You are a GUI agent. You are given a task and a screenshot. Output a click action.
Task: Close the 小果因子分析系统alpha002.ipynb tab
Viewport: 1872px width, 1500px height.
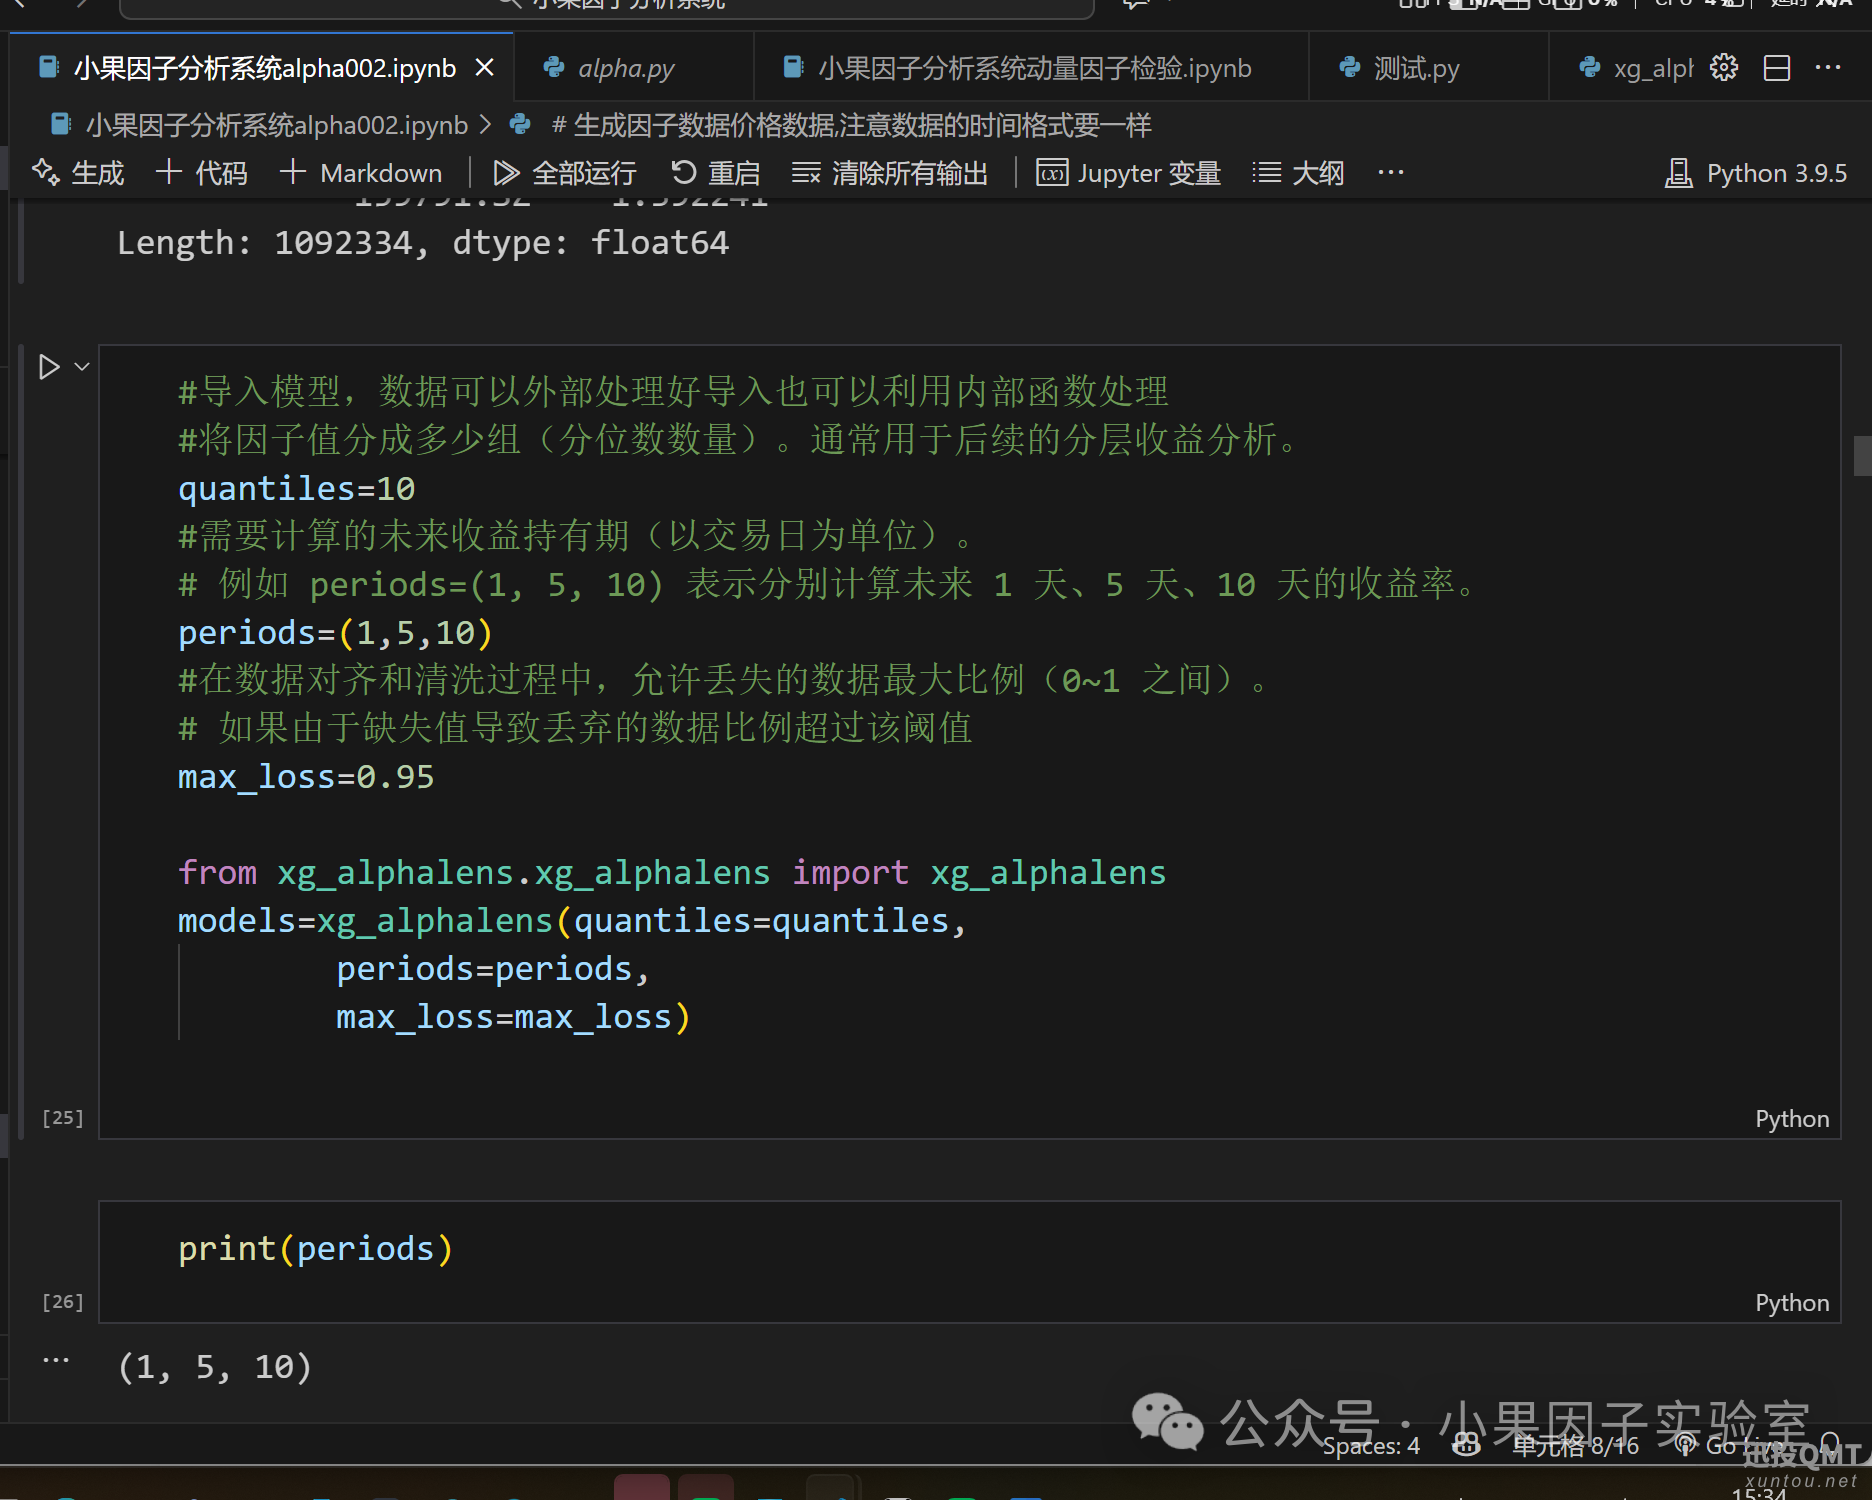[x=484, y=68]
